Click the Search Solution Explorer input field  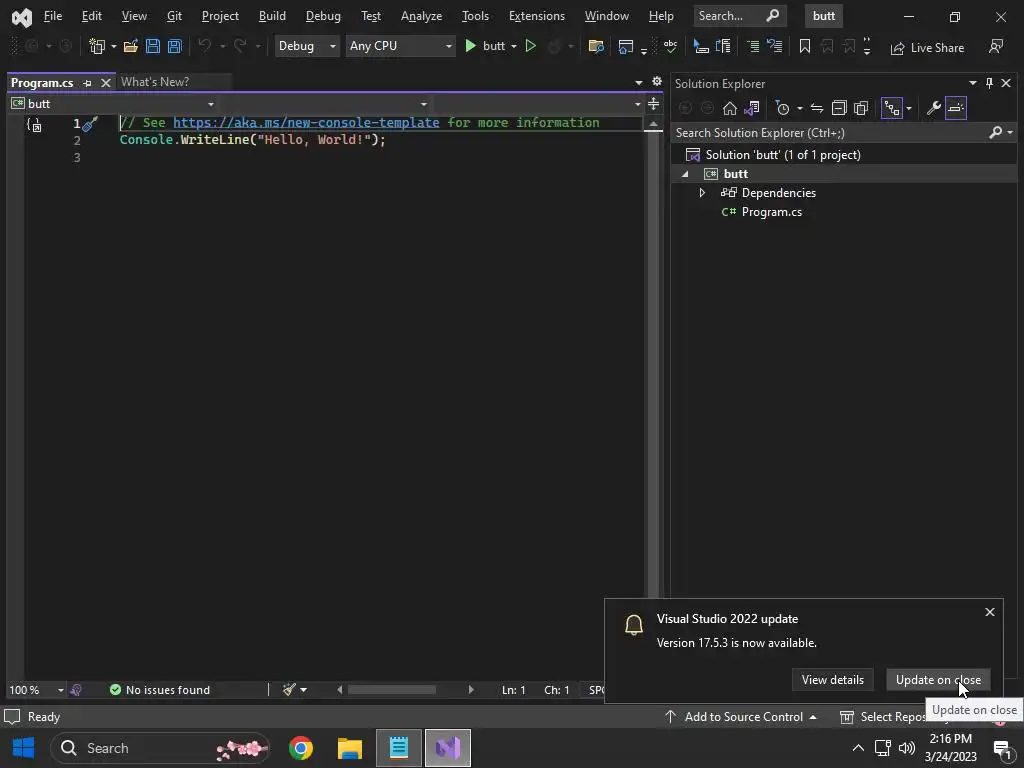coord(831,133)
